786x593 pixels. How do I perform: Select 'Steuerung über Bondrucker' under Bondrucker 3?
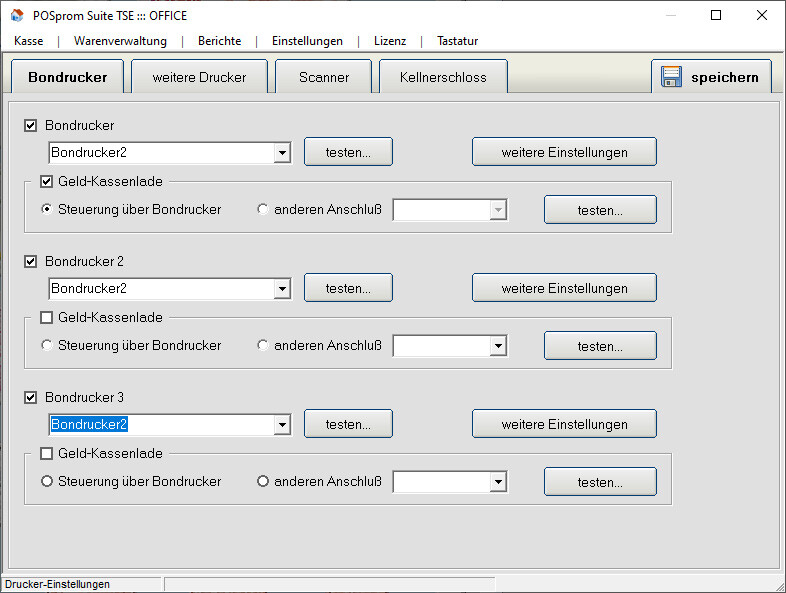pos(47,482)
